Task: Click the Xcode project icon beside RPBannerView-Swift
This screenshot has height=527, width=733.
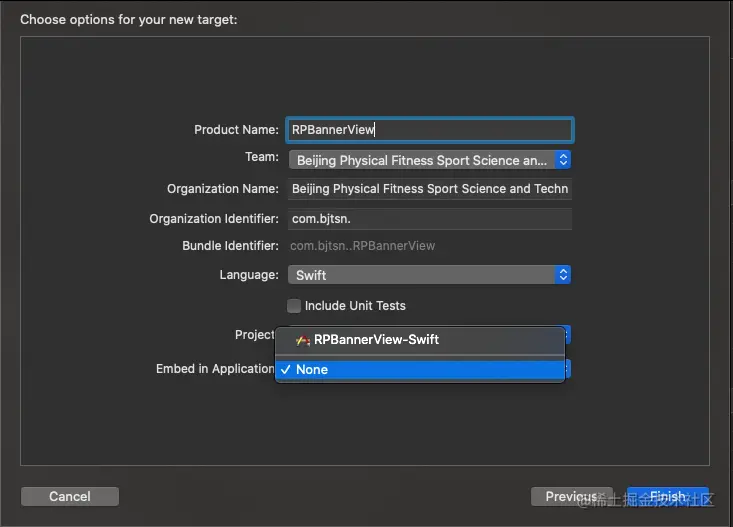Action: click(302, 340)
